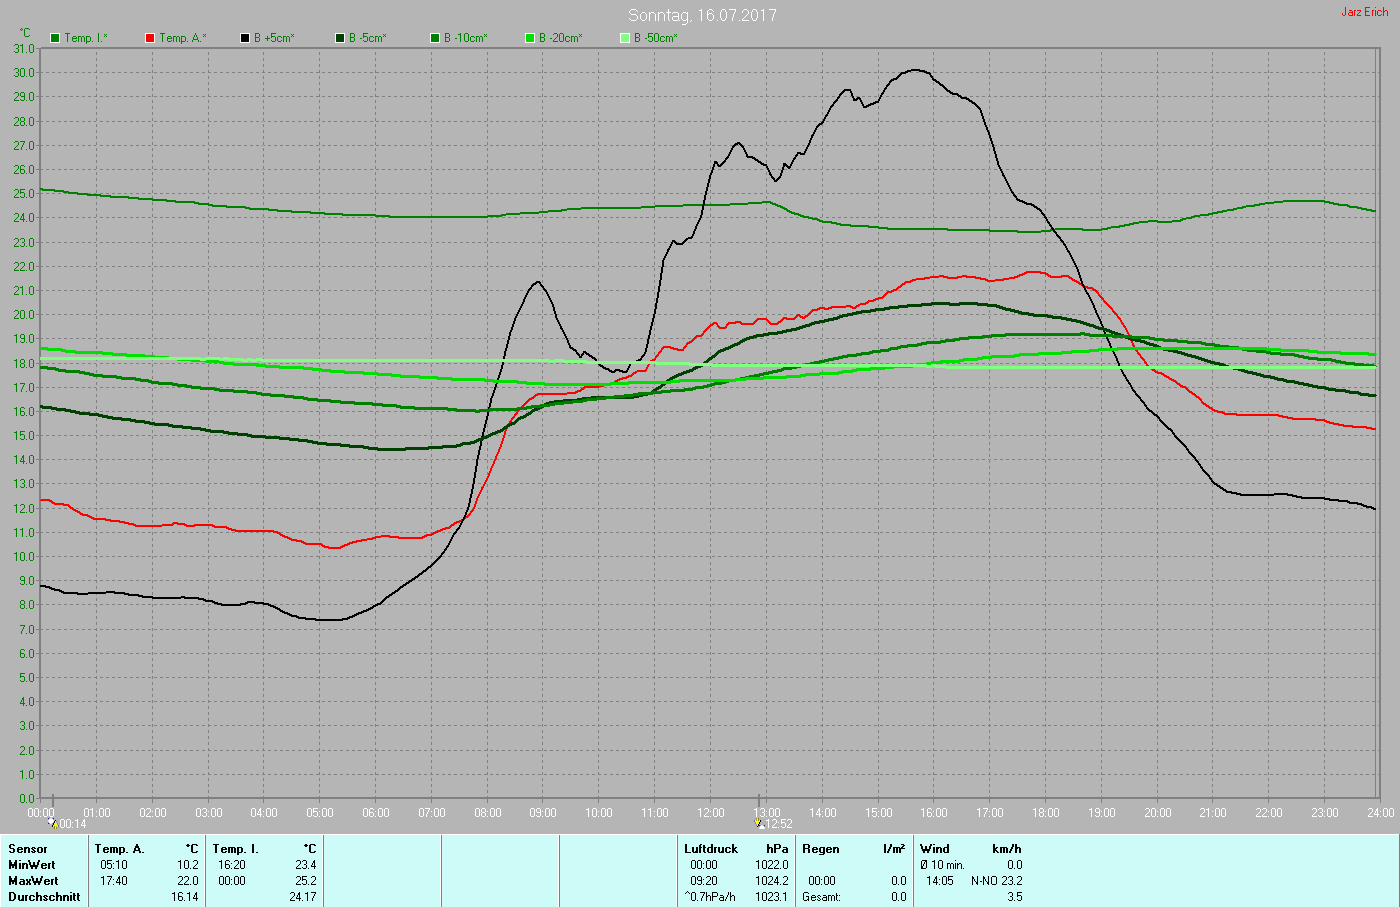Image resolution: width=1400 pixels, height=907 pixels.
Task: Click the moon icon beside 00:14
Action: coord(53,823)
